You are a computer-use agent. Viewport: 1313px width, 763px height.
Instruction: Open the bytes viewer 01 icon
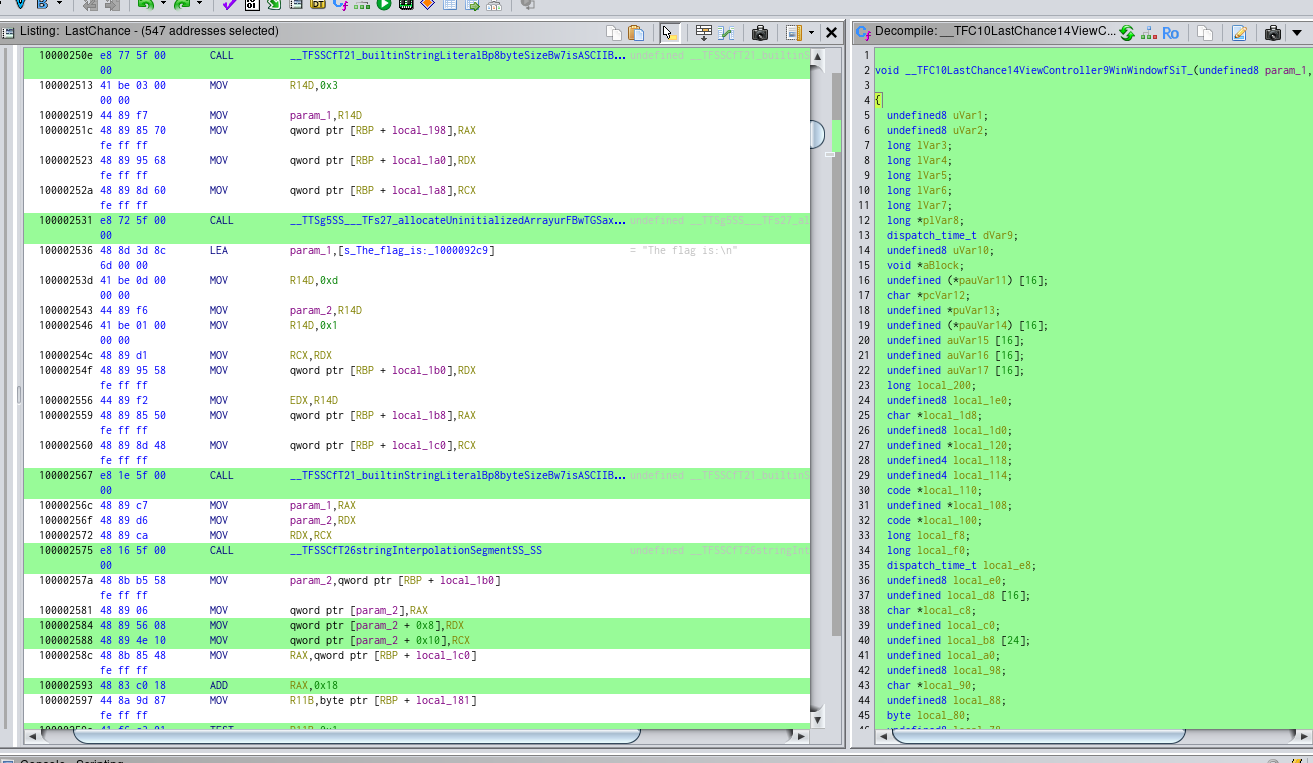coord(252,5)
